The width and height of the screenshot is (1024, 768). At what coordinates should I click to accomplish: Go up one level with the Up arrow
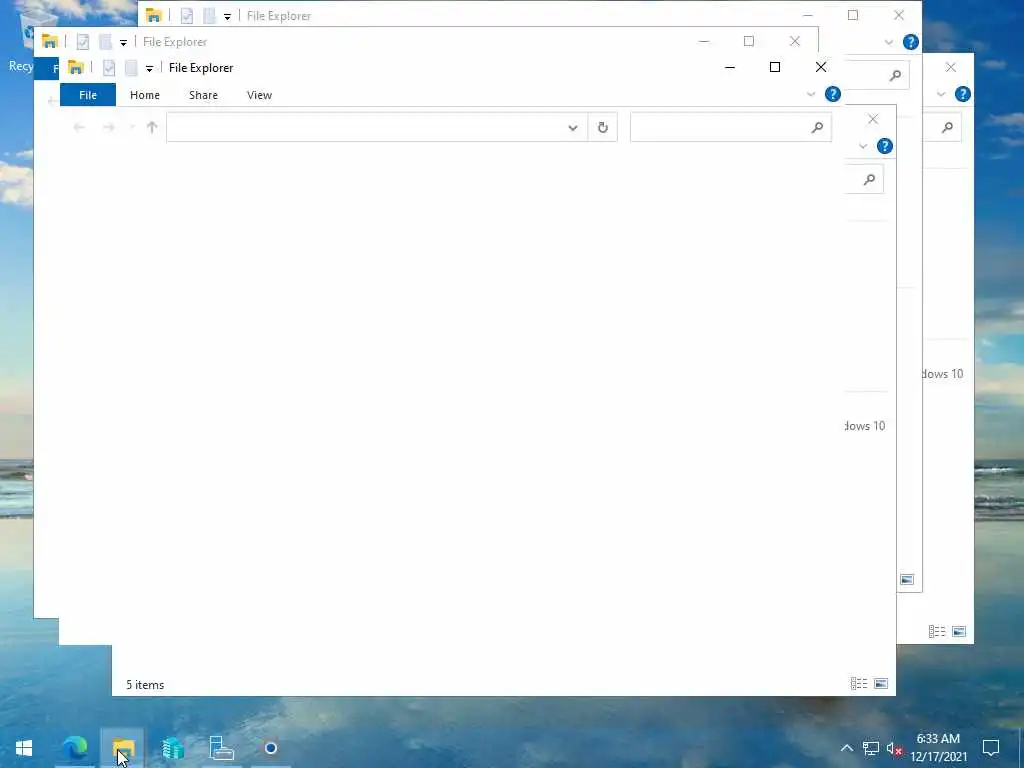click(x=152, y=127)
